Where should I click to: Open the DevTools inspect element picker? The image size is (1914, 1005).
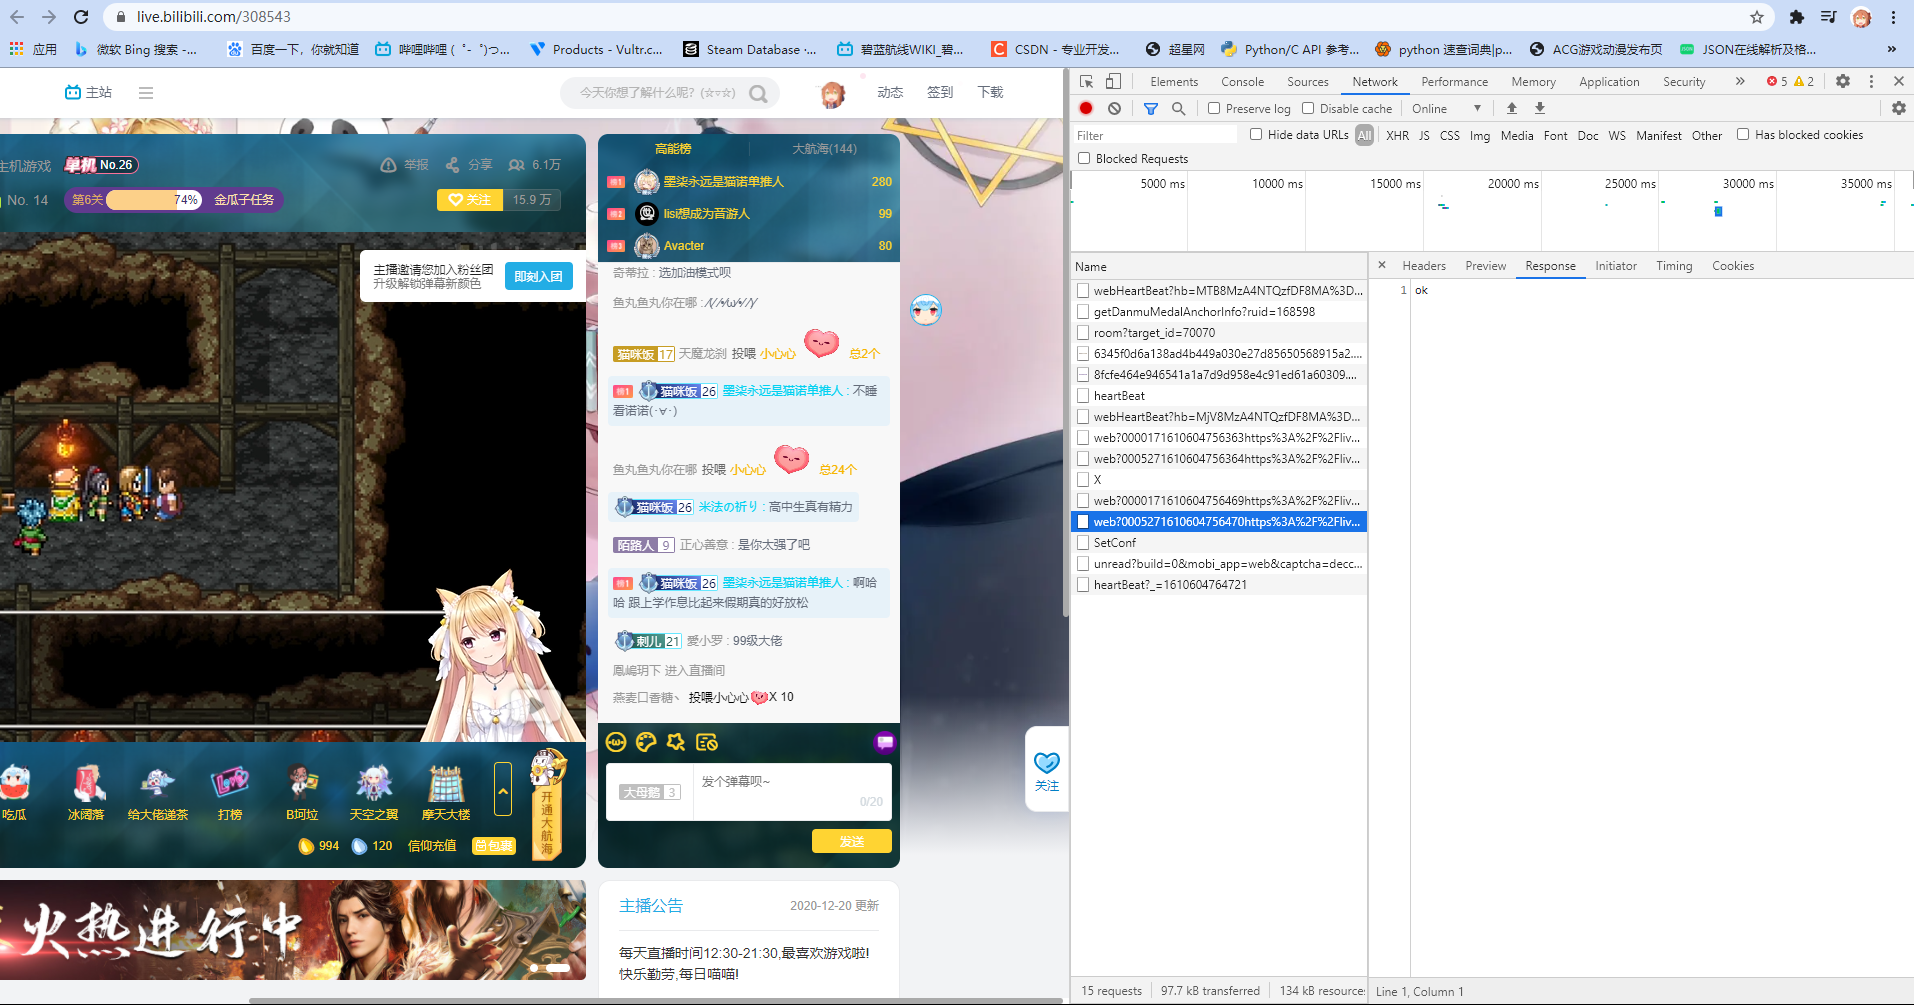pyautogui.click(x=1087, y=81)
